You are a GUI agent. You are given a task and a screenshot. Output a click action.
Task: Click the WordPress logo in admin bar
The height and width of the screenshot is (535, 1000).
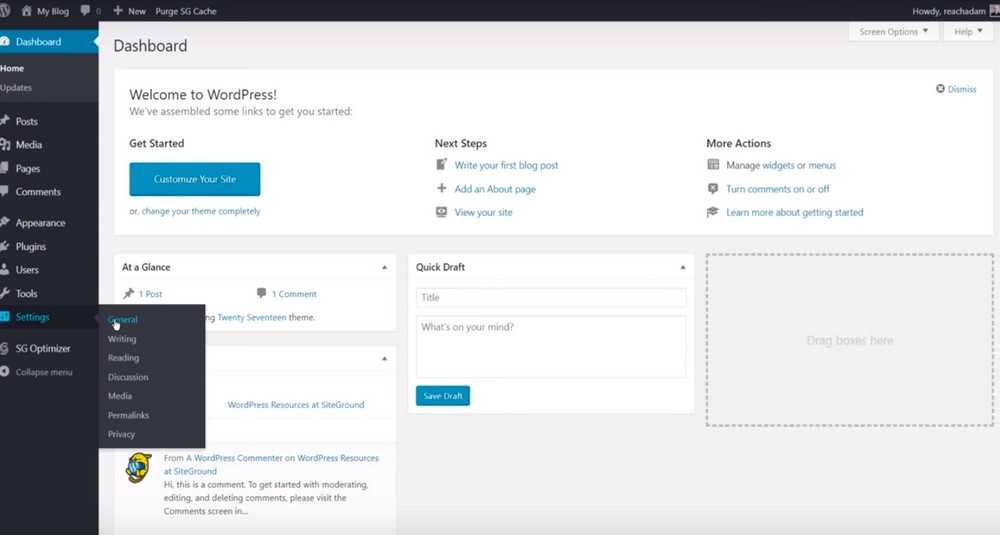(x=4, y=11)
